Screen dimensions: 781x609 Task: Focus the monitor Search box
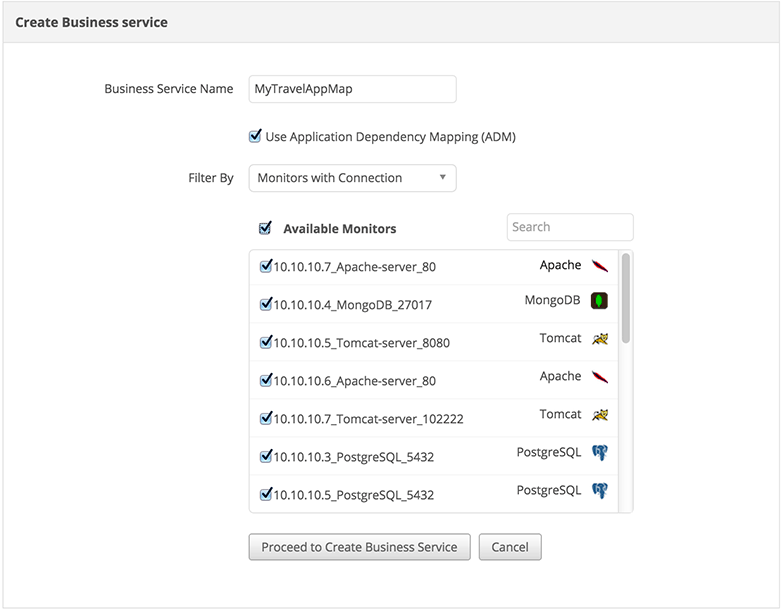point(570,227)
